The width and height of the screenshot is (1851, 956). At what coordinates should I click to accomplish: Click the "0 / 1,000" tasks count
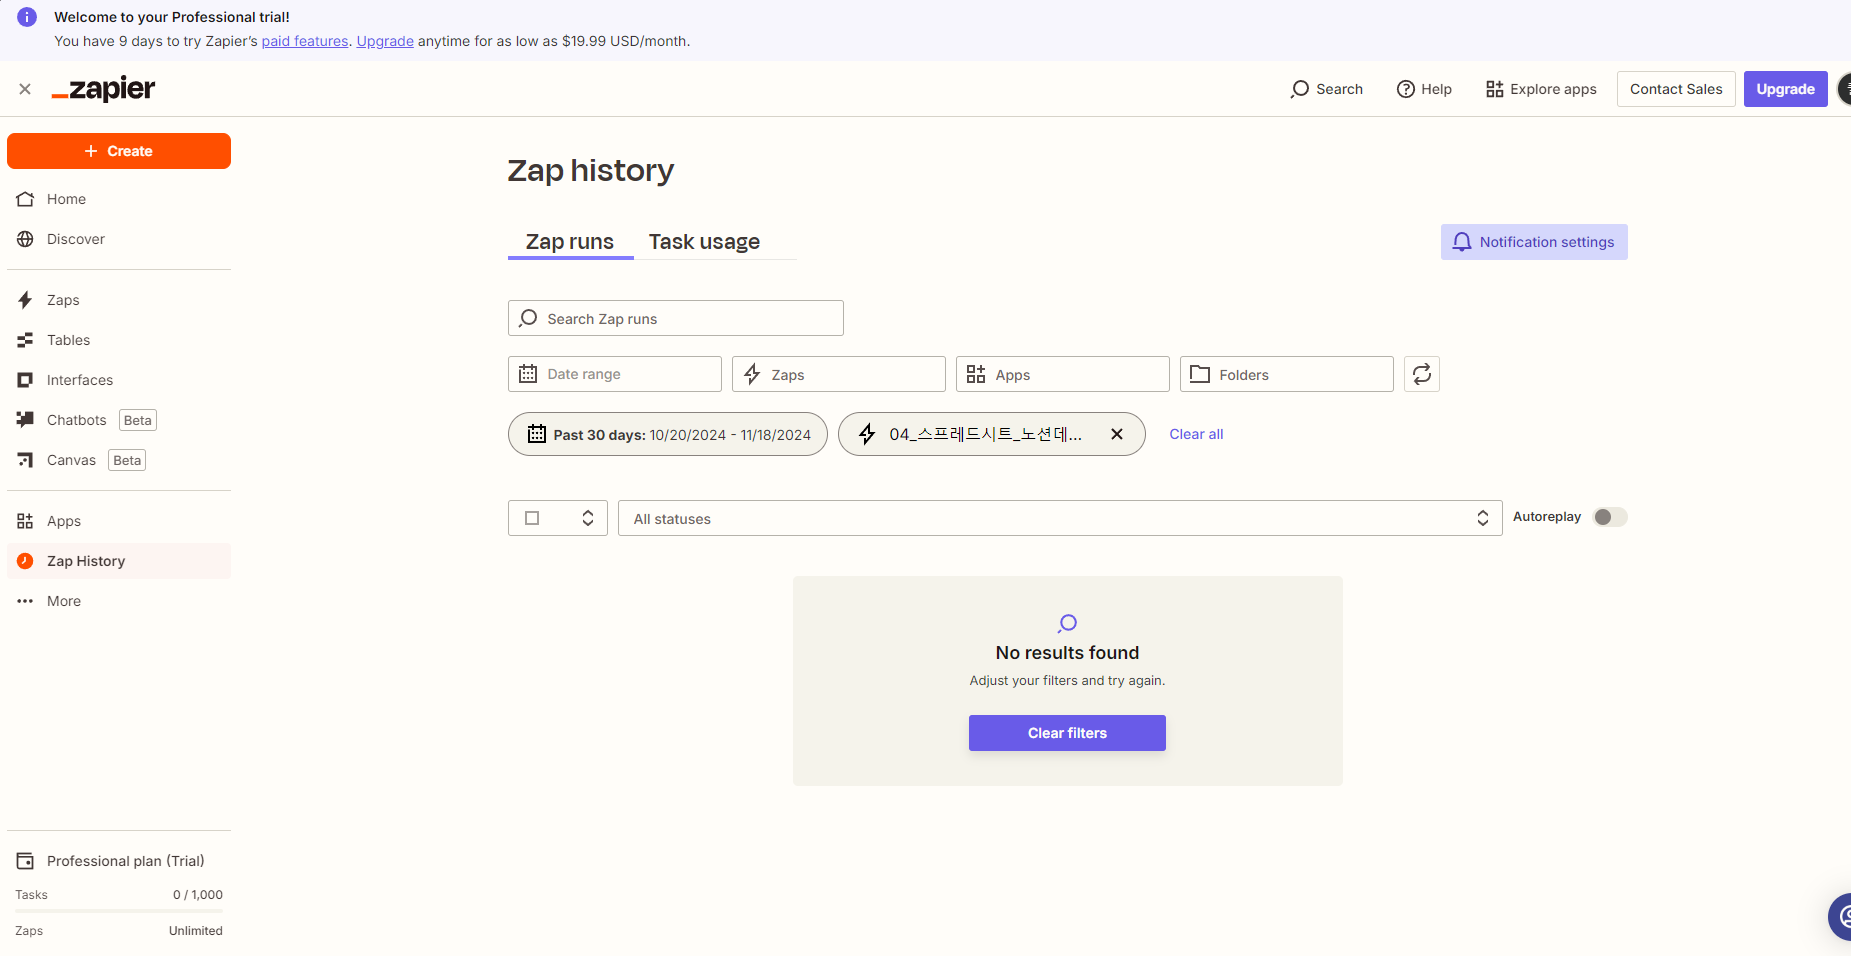[x=198, y=895]
